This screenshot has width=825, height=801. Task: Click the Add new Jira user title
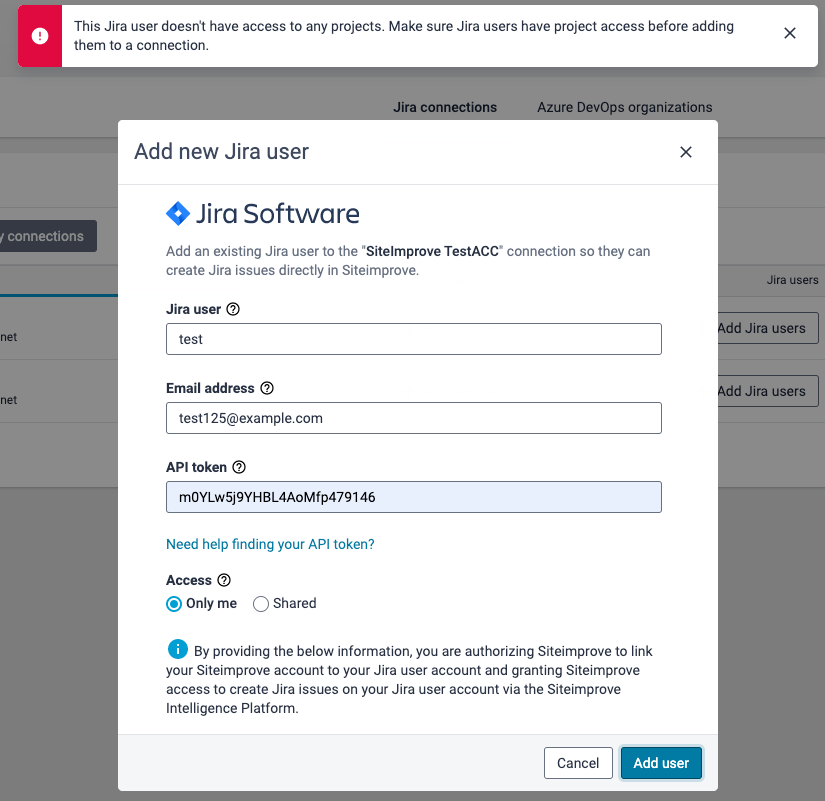point(222,152)
